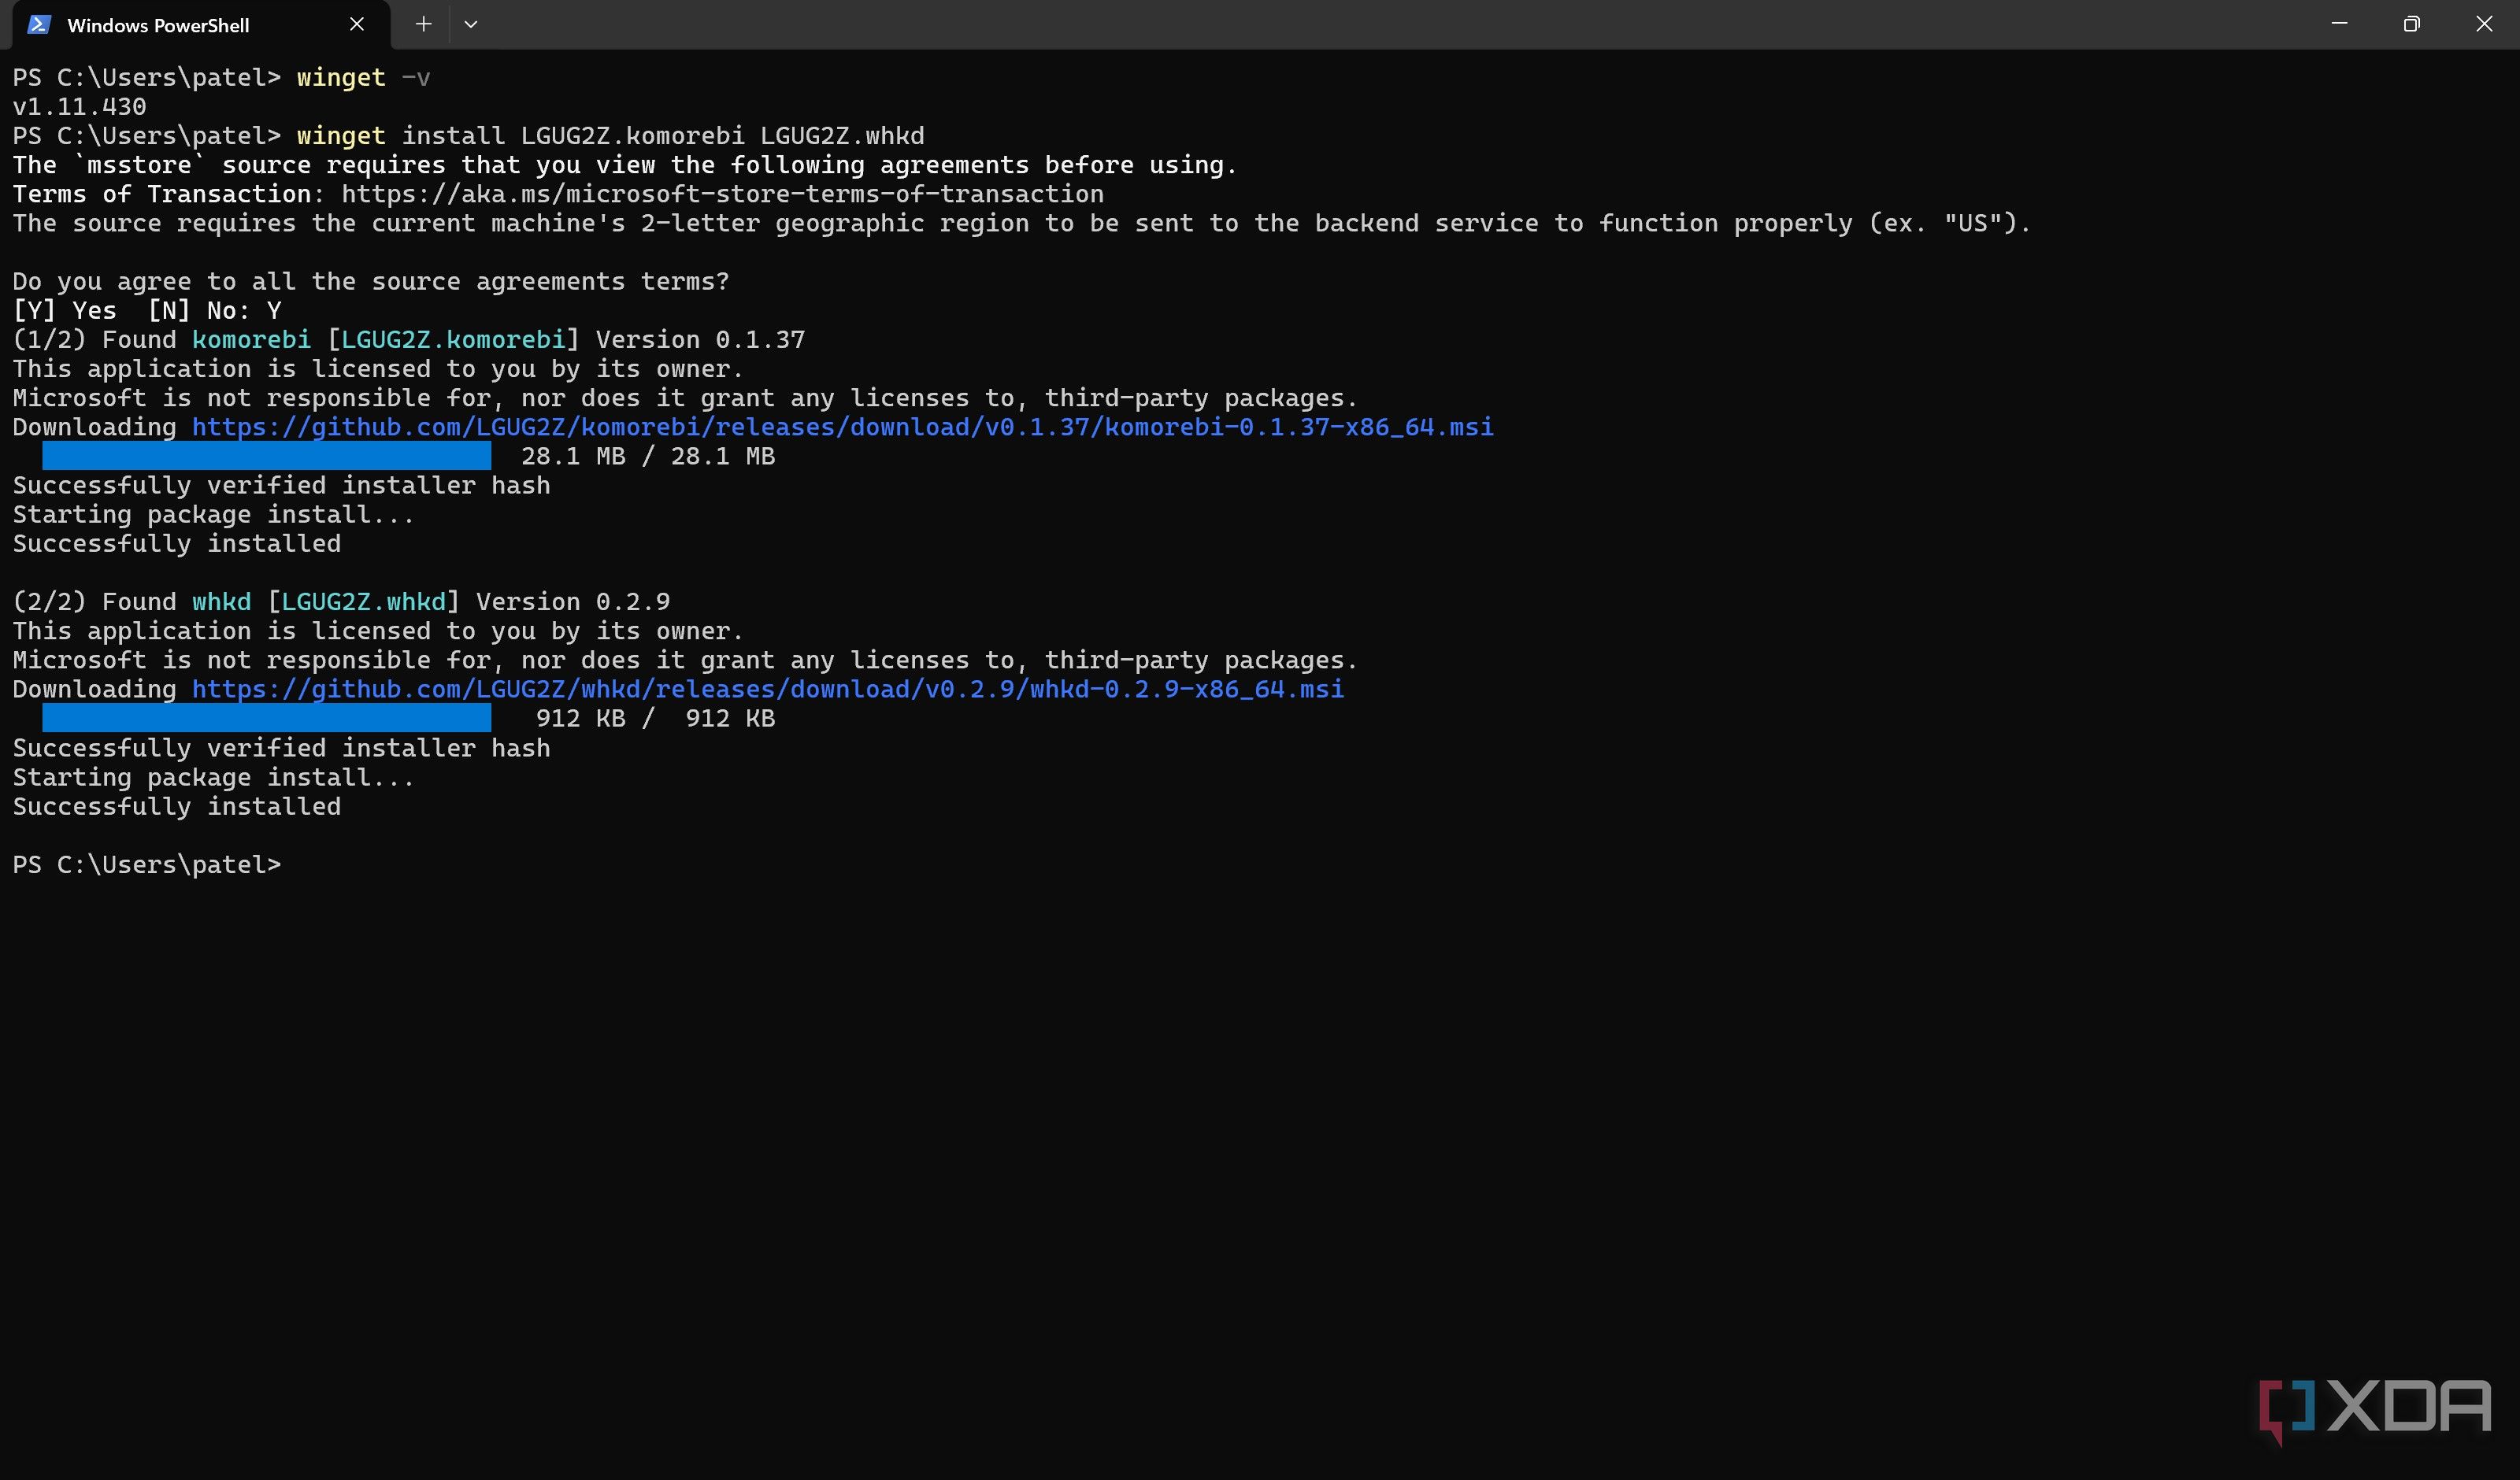This screenshot has width=2520, height=1480.
Task: Click the whkd 912 KB progress bar
Action: (266, 718)
